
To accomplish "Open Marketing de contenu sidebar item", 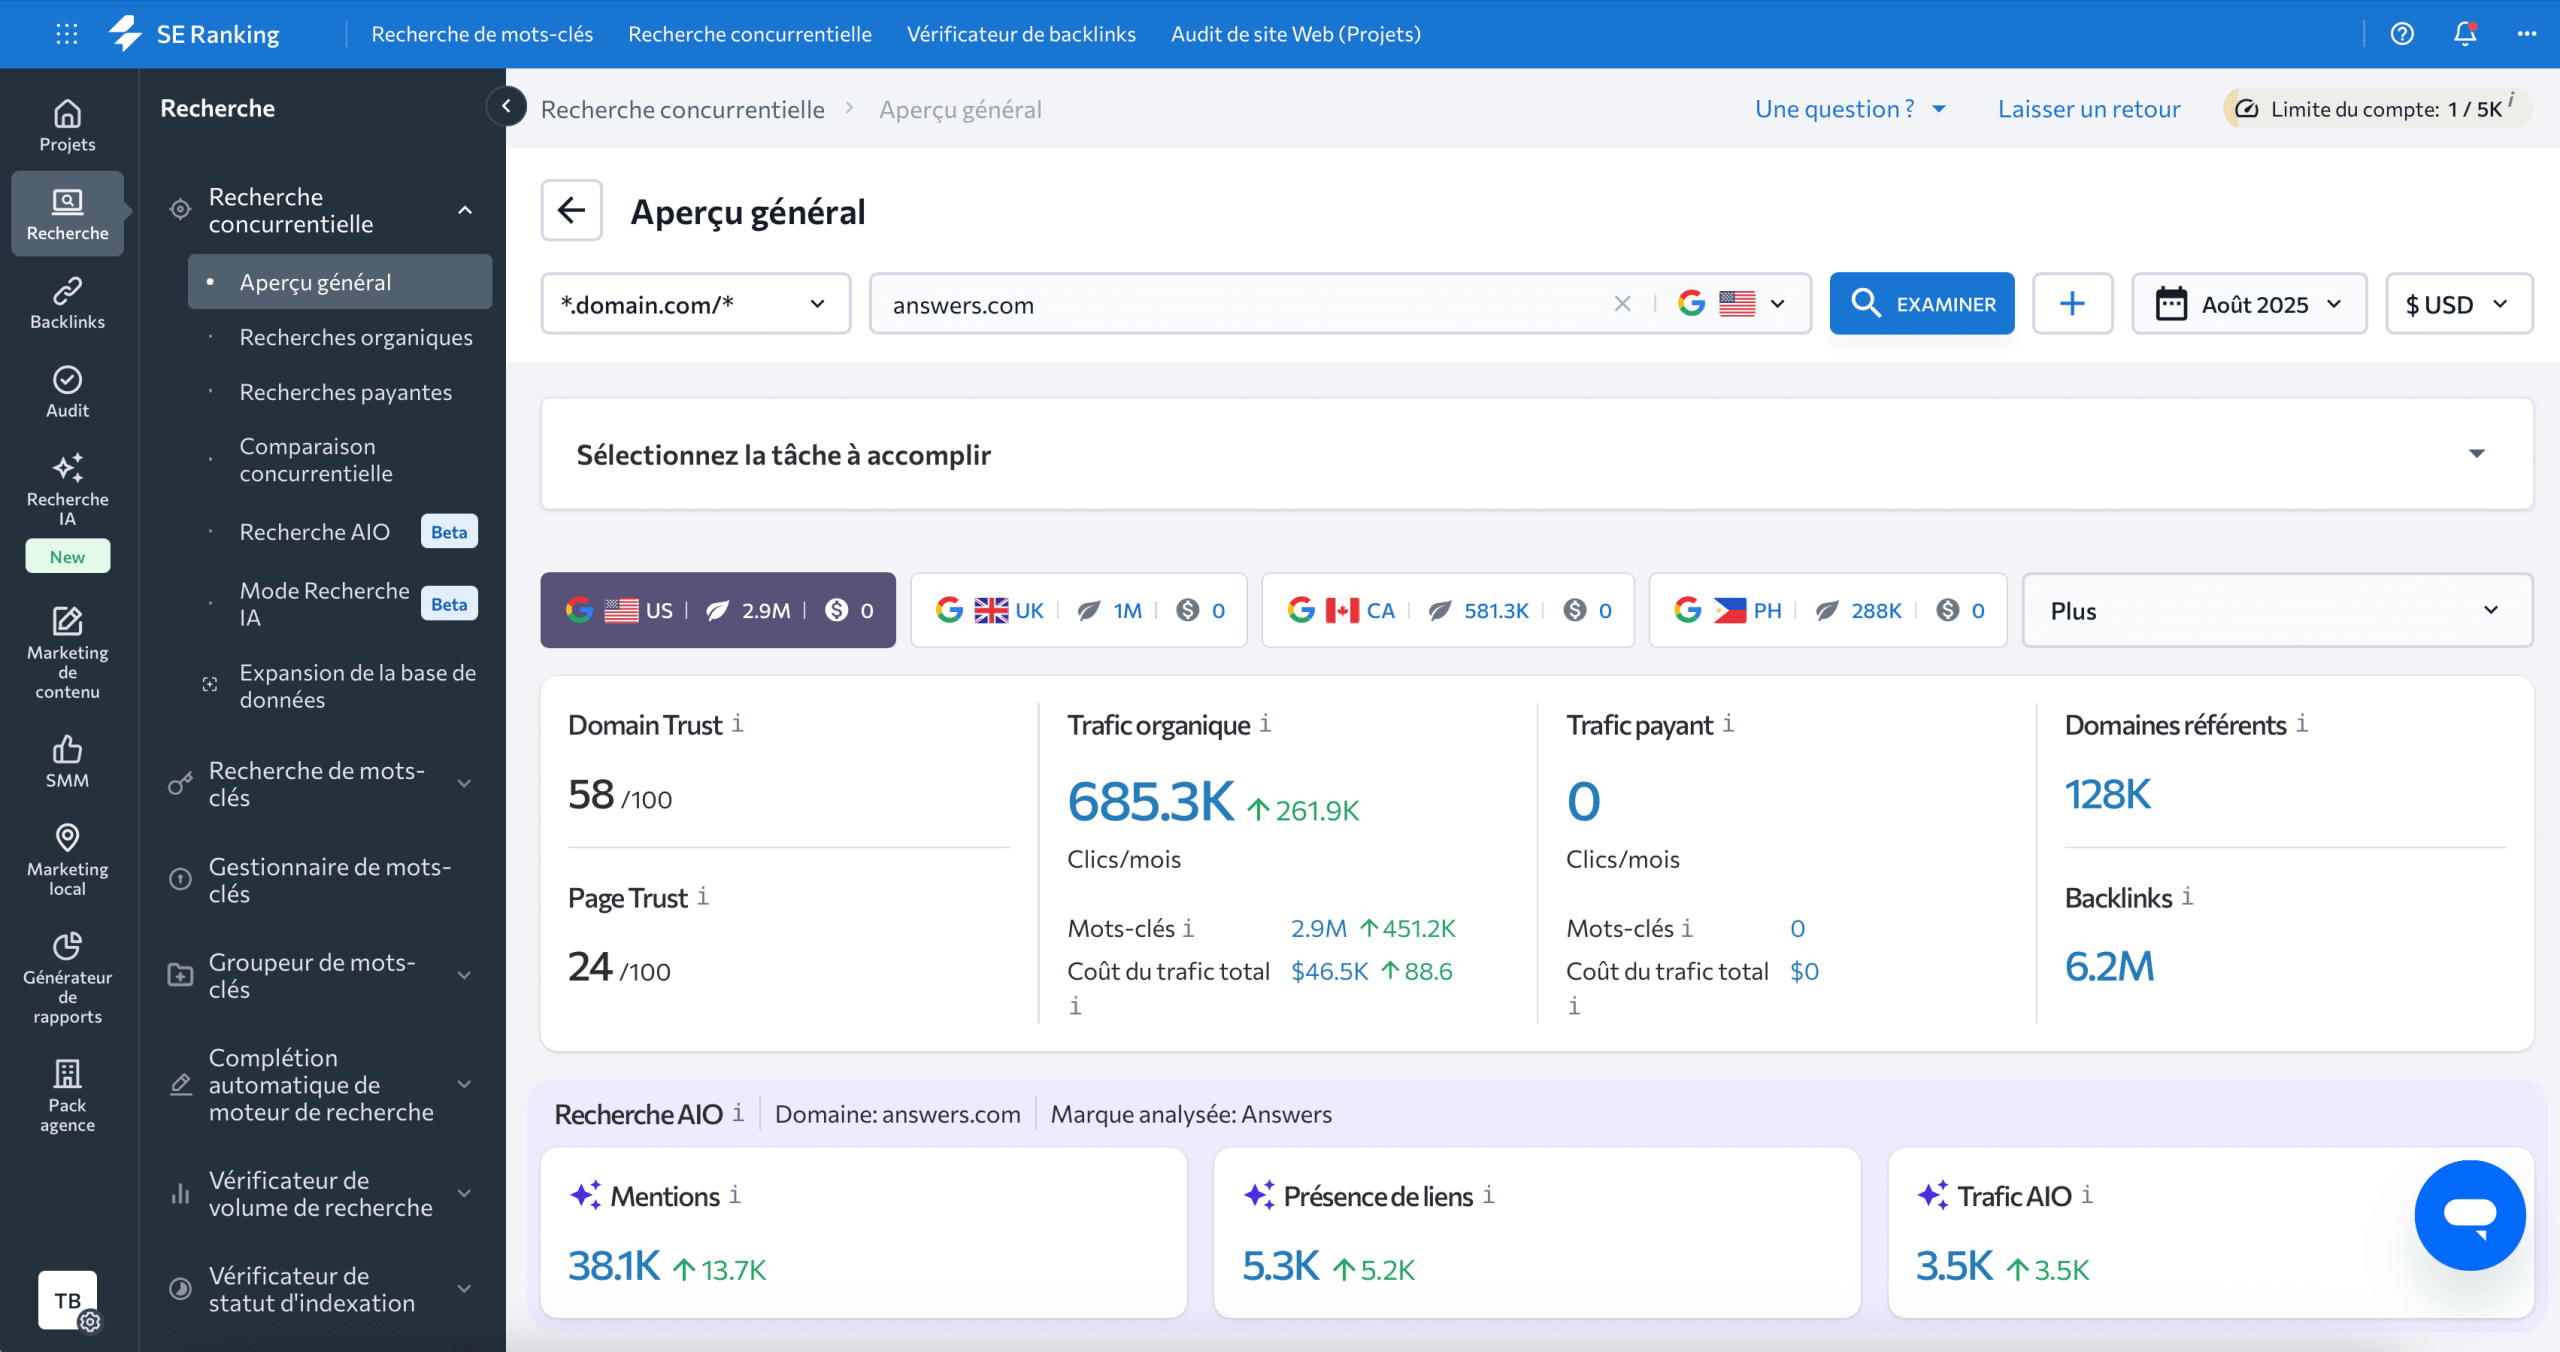I will click(67, 652).
